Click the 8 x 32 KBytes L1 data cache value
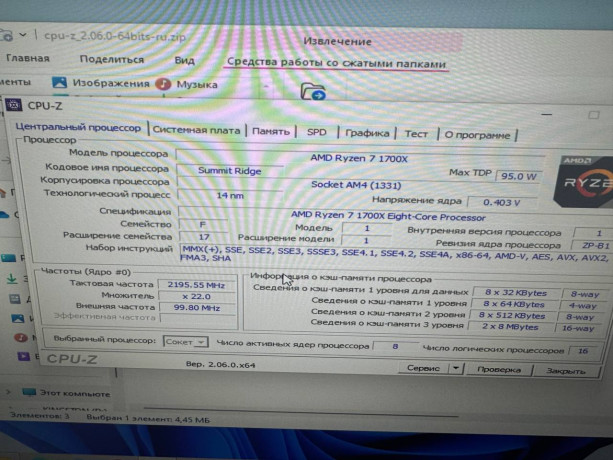Viewport: 613px width, 460px height. (x=516, y=292)
